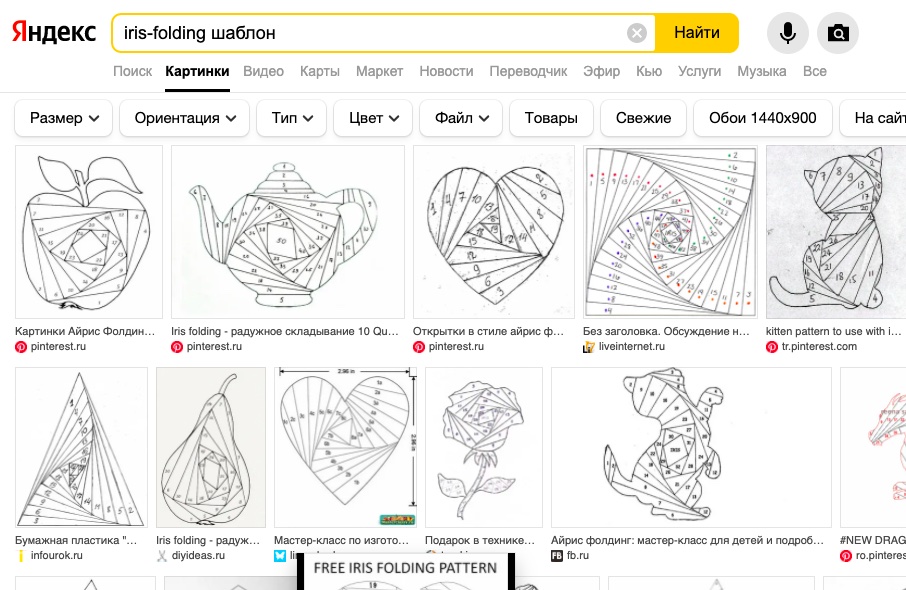Toggle the Товары filter
The image size is (906, 590).
551,118
